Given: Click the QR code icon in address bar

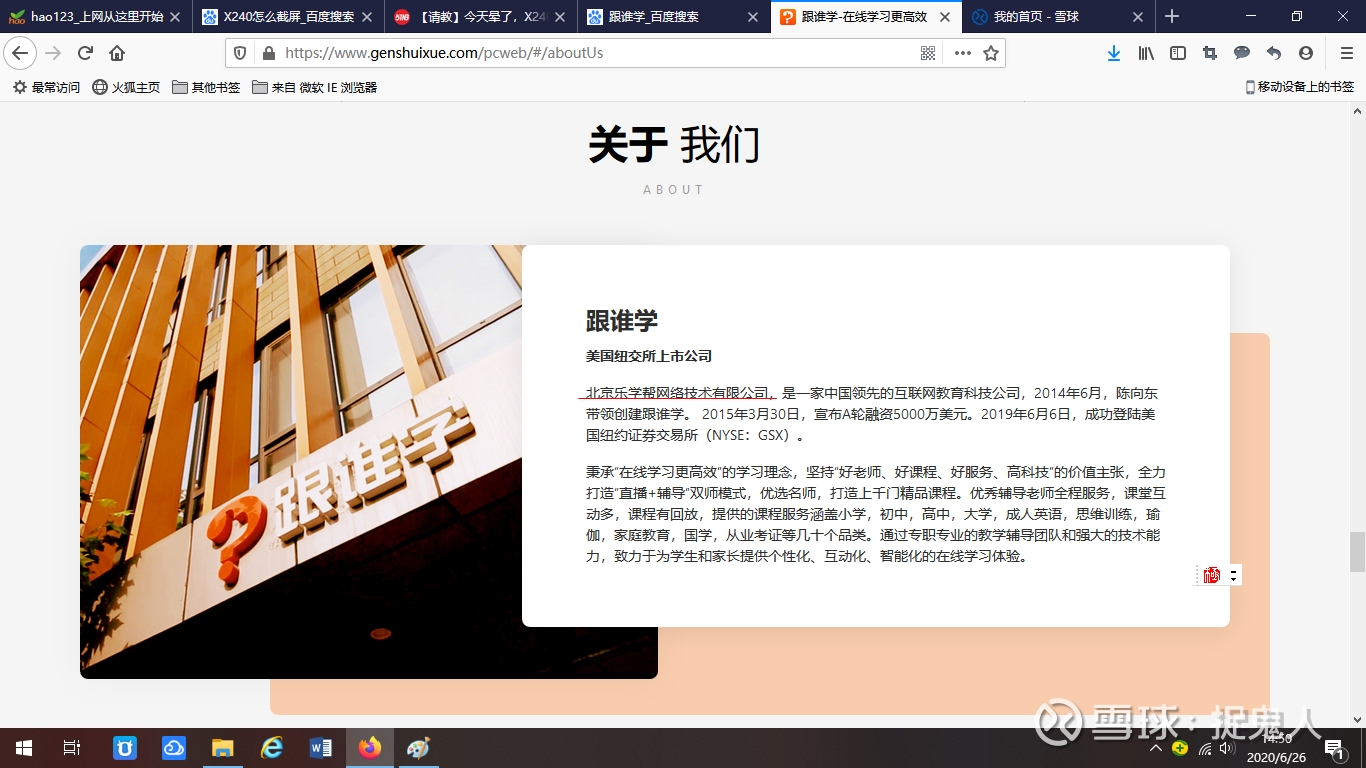Looking at the screenshot, I should tap(928, 53).
